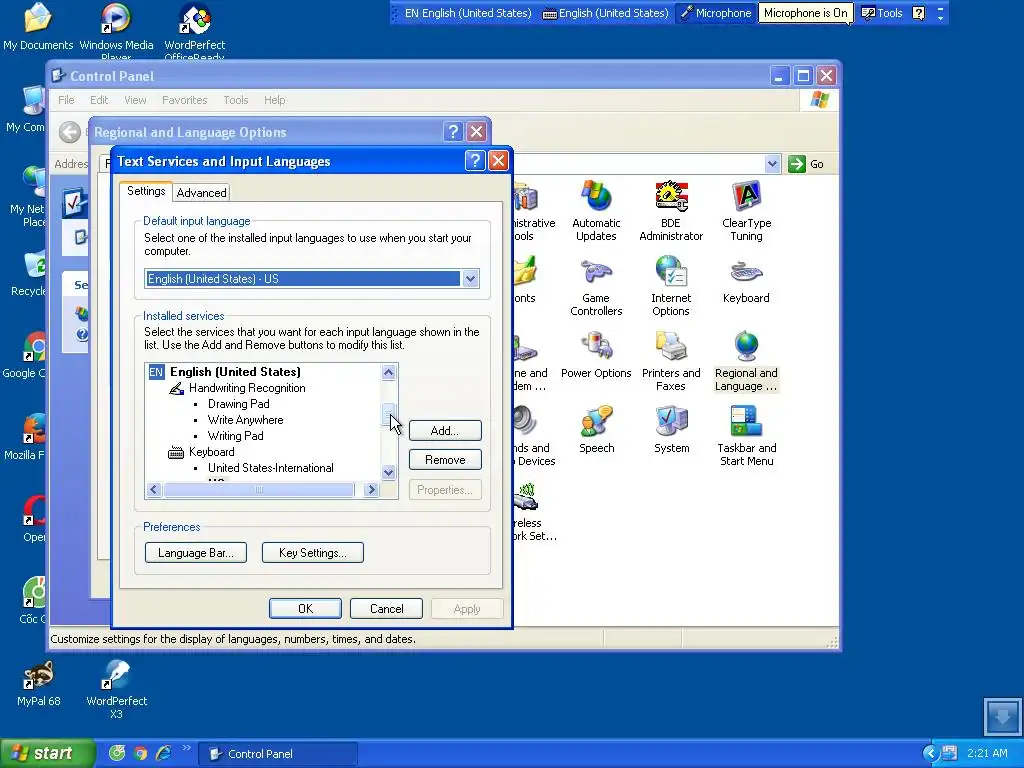This screenshot has width=1024, height=768.
Task: Click installed services scroll up arrow
Action: 389,373
